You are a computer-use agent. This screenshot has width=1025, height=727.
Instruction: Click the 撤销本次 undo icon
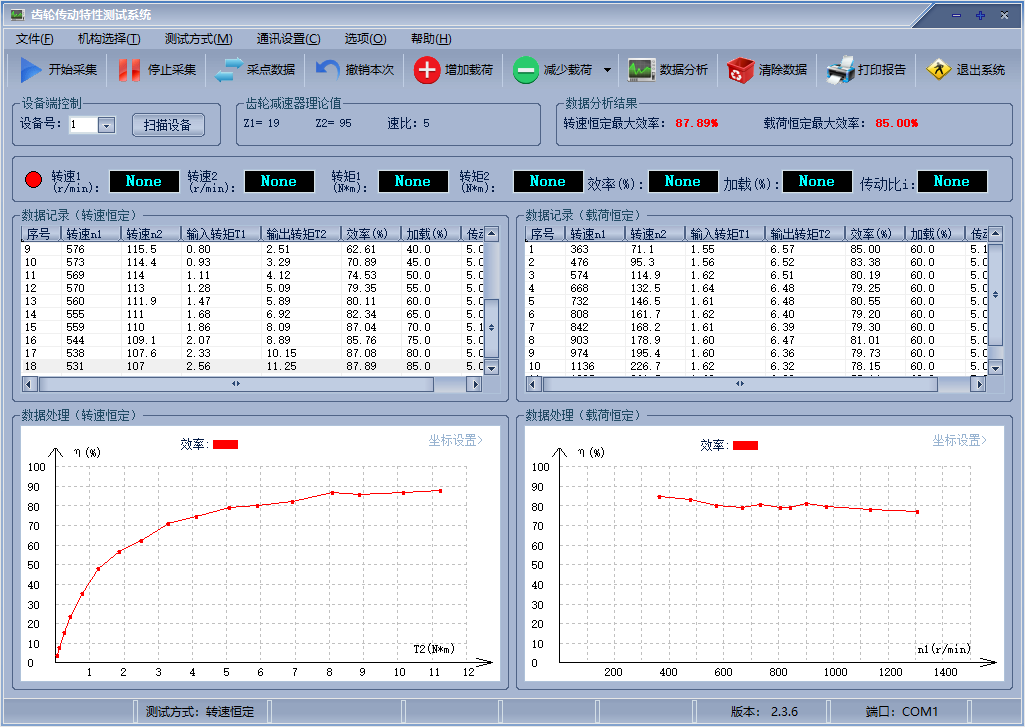pyautogui.click(x=328, y=70)
